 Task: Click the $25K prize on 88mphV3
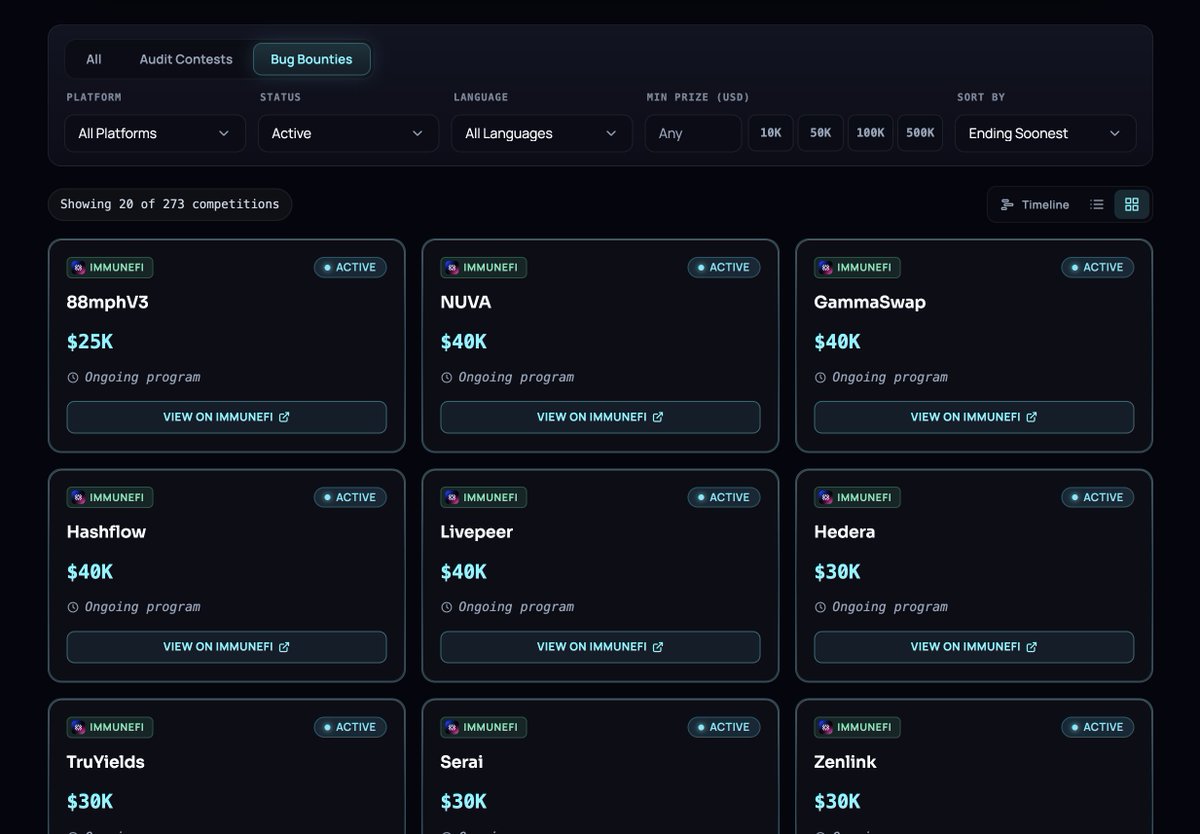click(90, 342)
